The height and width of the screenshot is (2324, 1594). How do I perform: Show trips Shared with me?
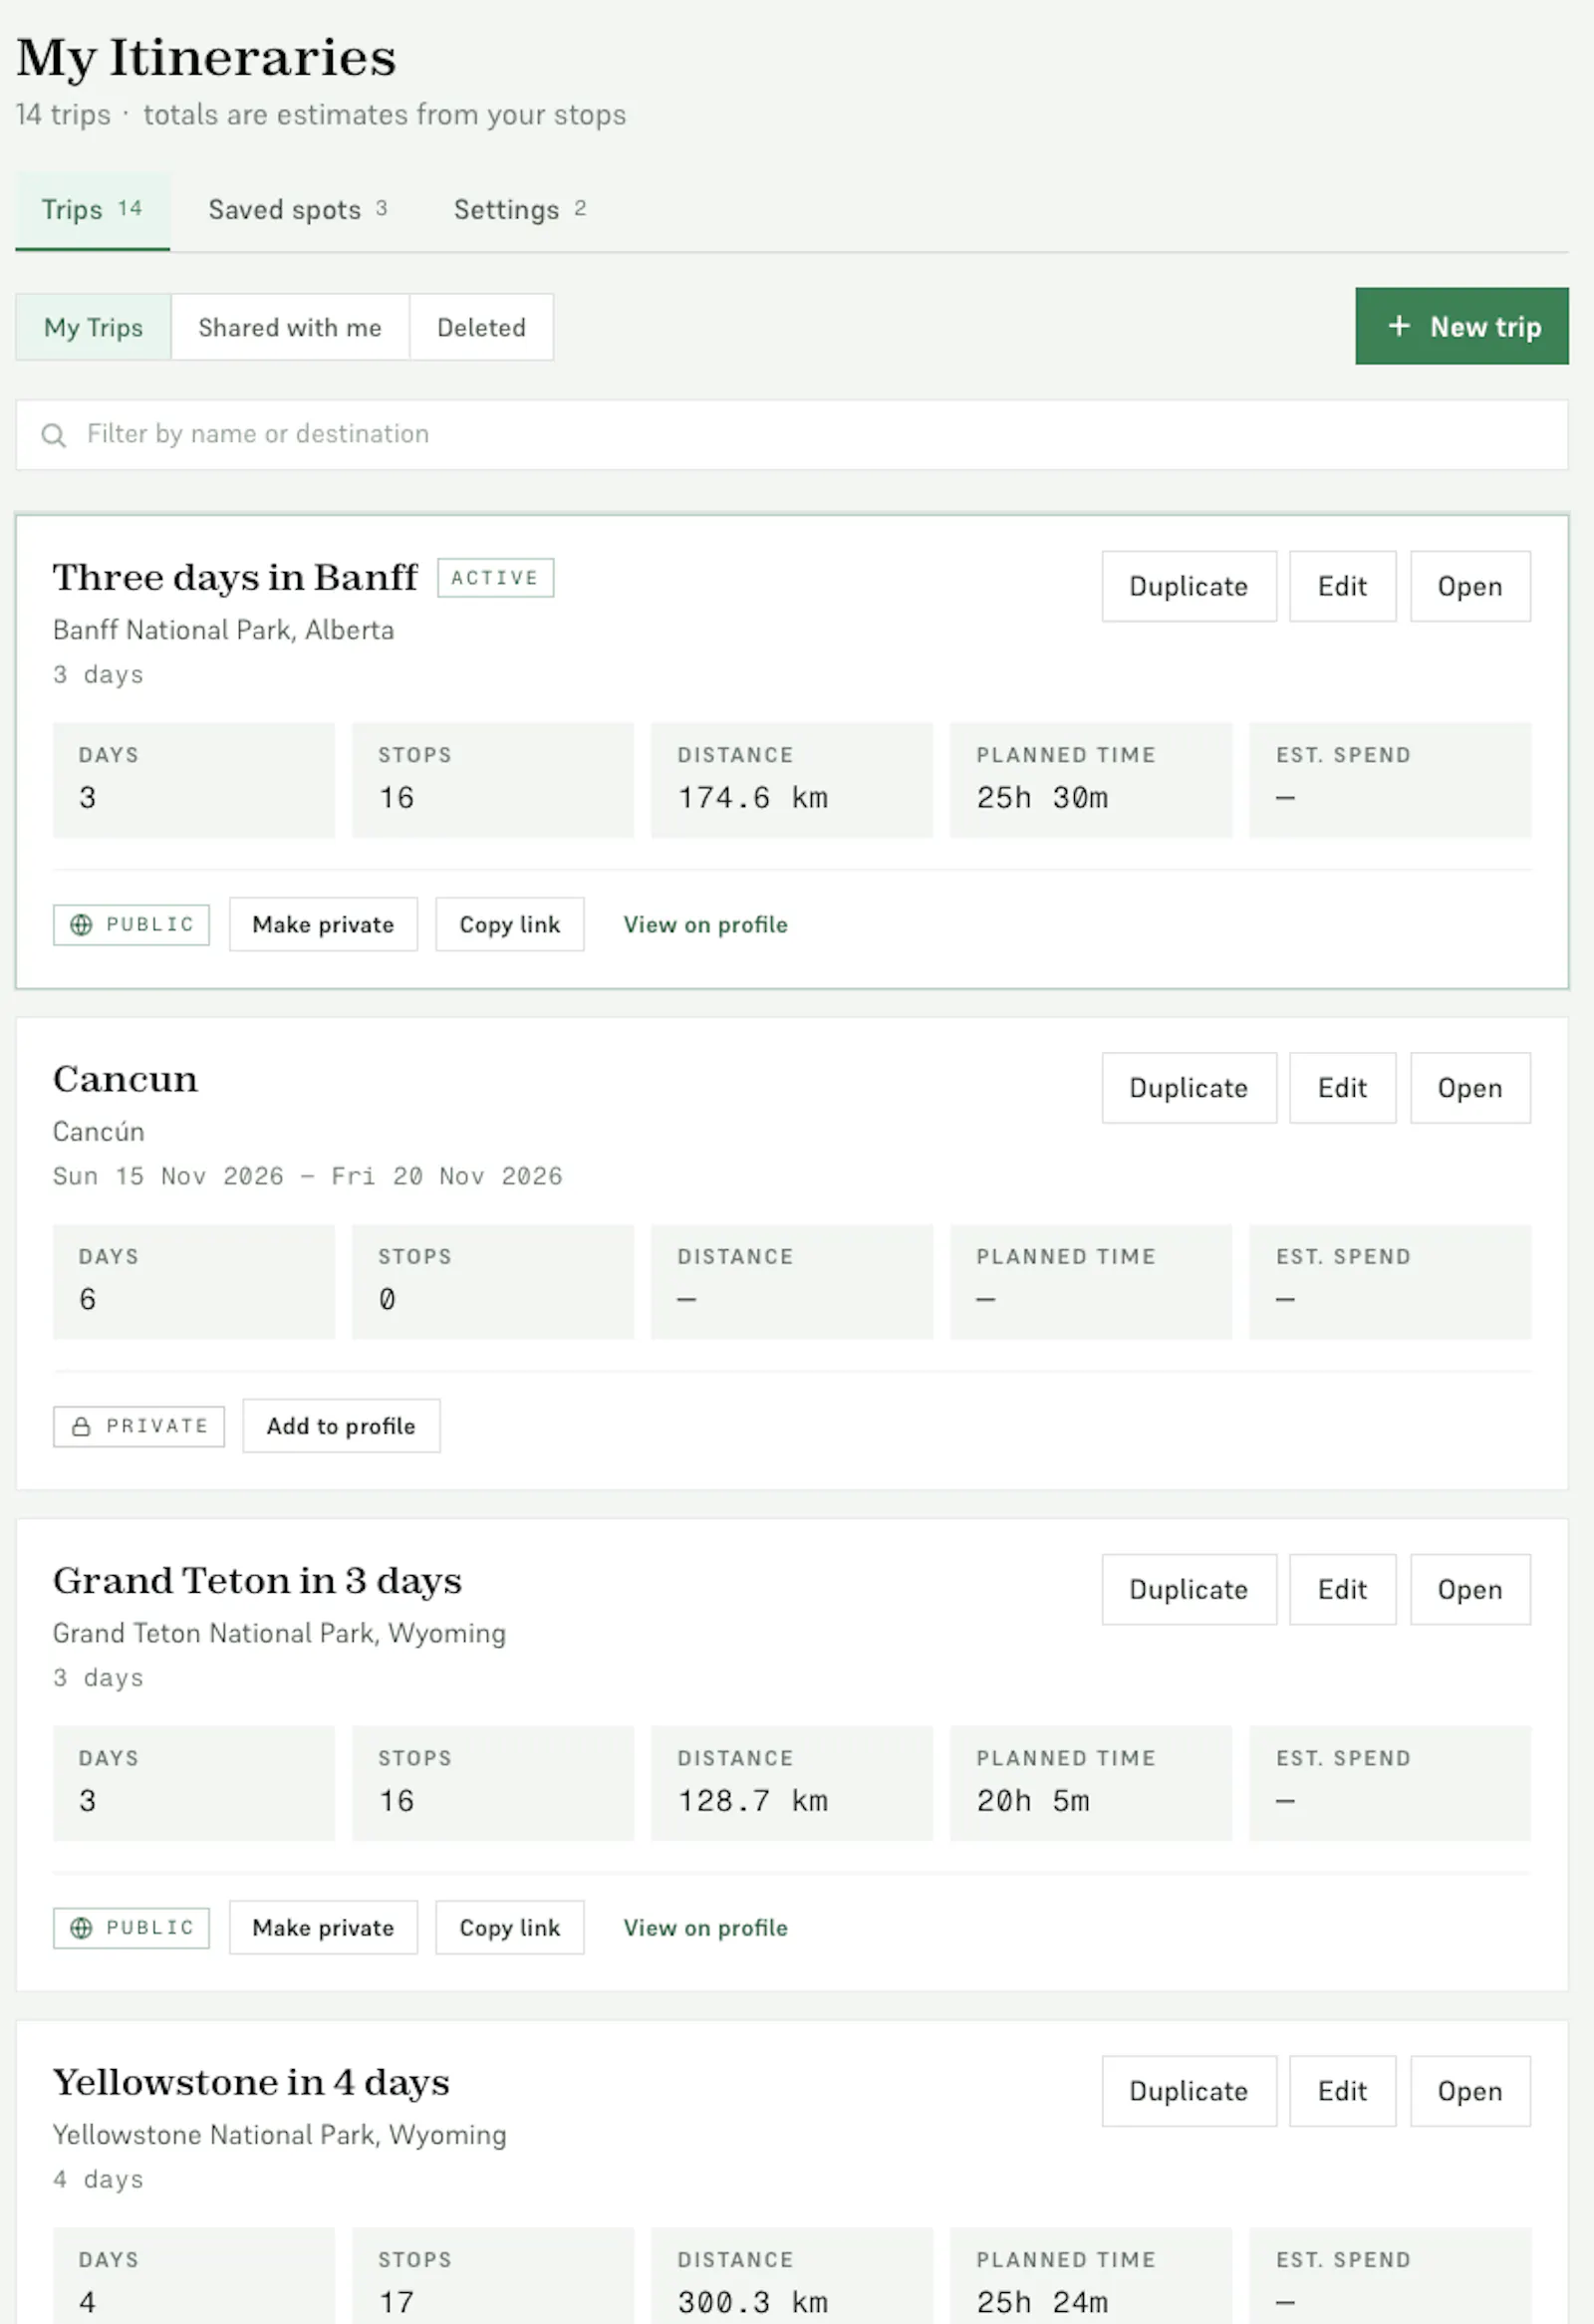tap(290, 327)
